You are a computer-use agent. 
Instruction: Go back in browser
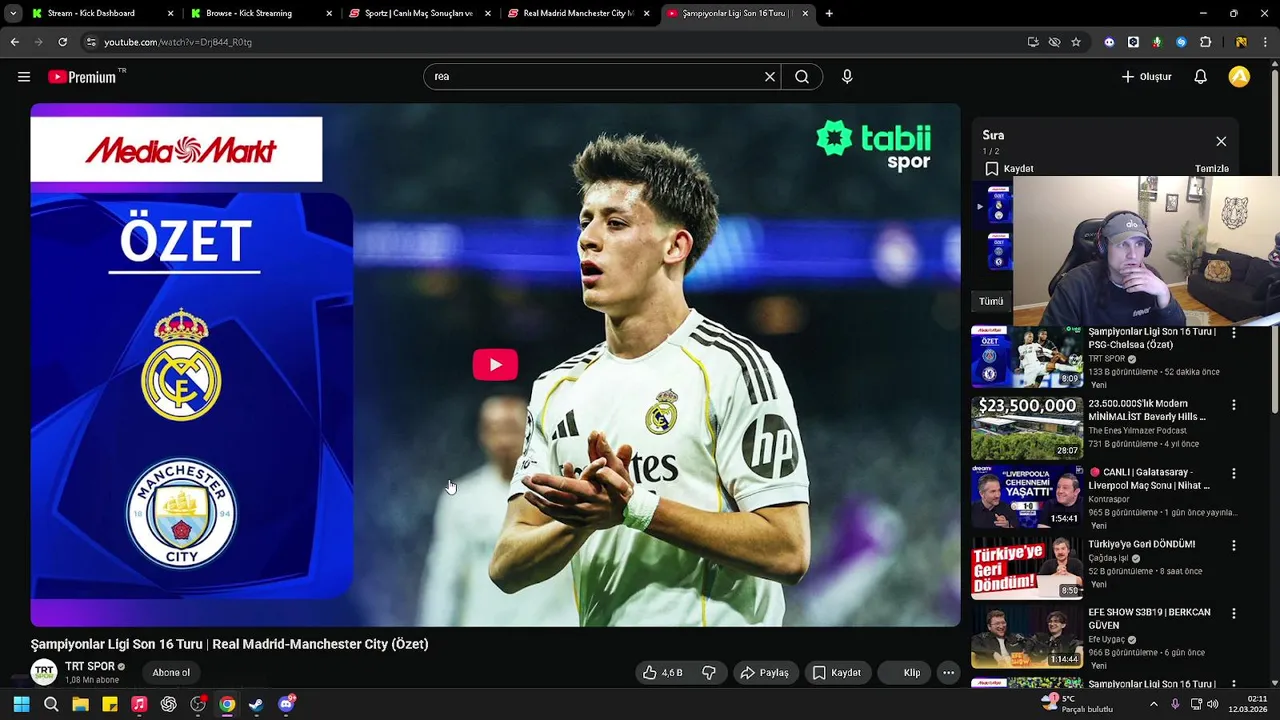(x=15, y=42)
